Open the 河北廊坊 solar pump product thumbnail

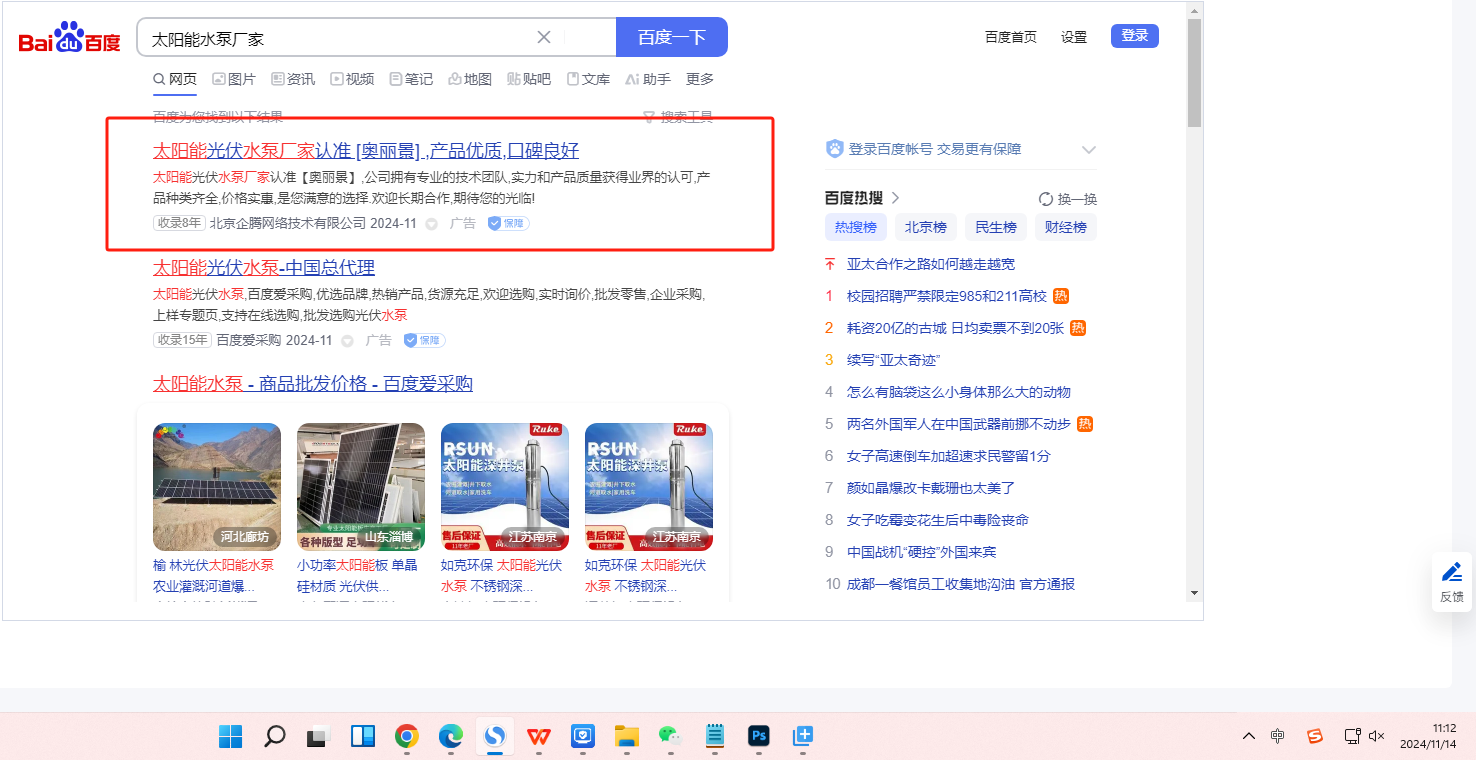point(217,487)
